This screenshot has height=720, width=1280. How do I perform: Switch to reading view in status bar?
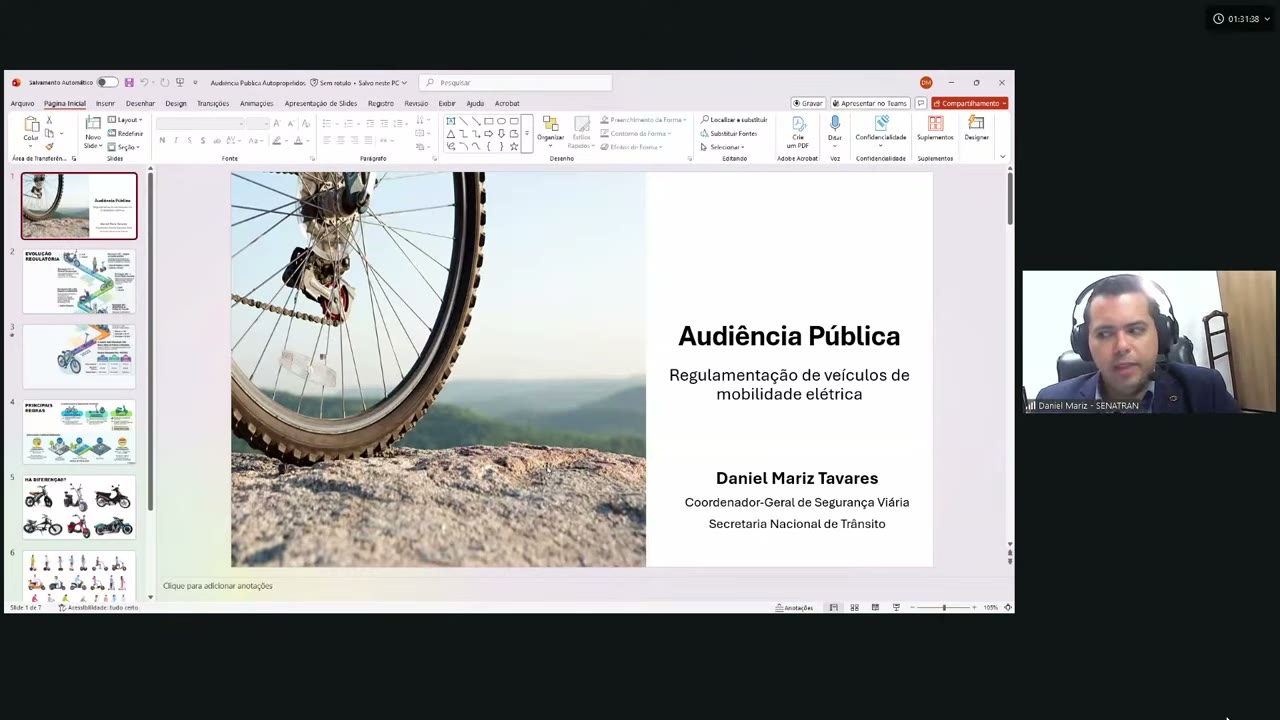click(875, 607)
